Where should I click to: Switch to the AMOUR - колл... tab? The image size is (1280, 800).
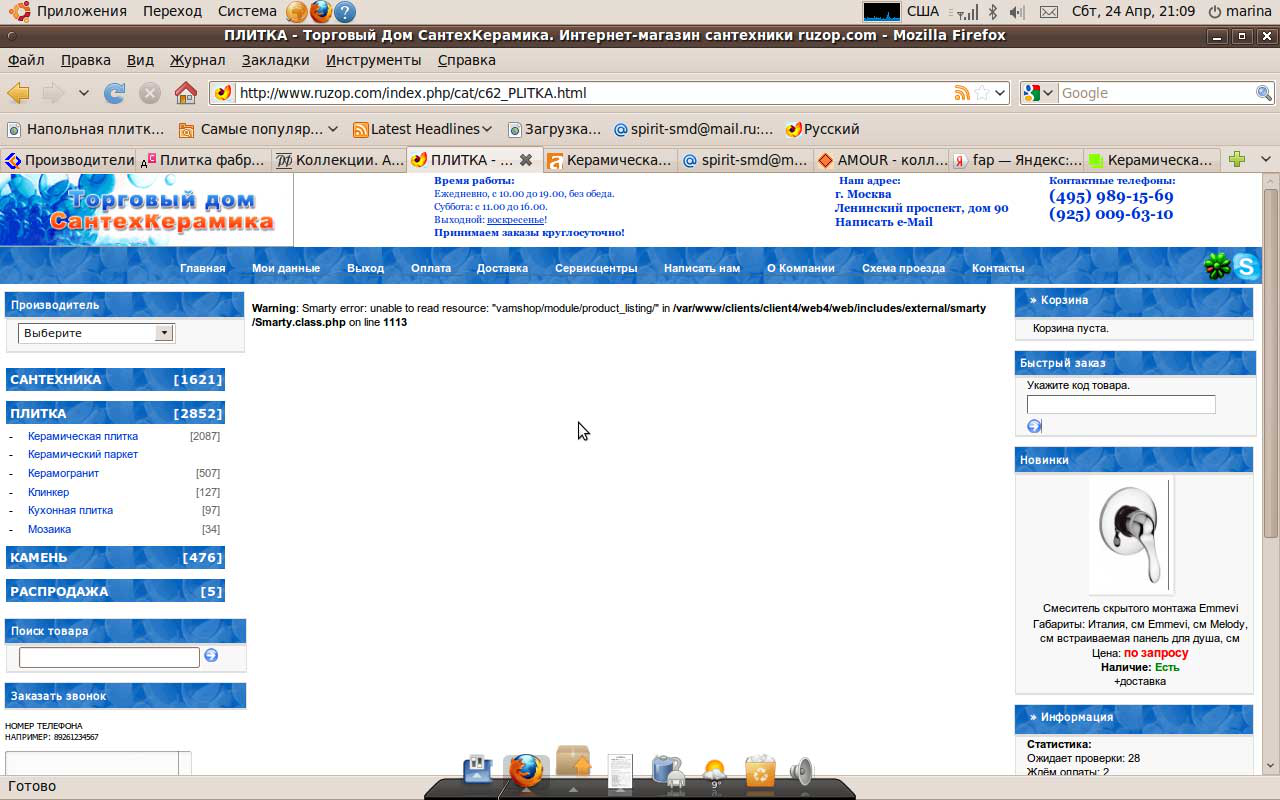pyautogui.click(x=882, y=160)
